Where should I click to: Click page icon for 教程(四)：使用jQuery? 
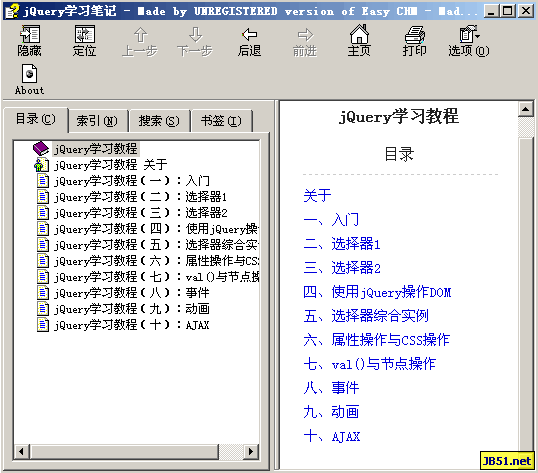[x=43, y=228]
